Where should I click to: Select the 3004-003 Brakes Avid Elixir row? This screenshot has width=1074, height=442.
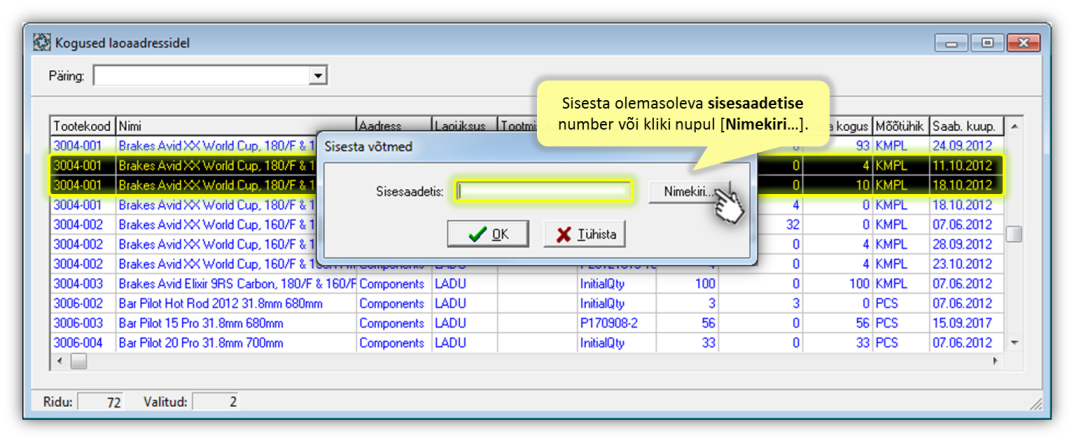point(200,283)
